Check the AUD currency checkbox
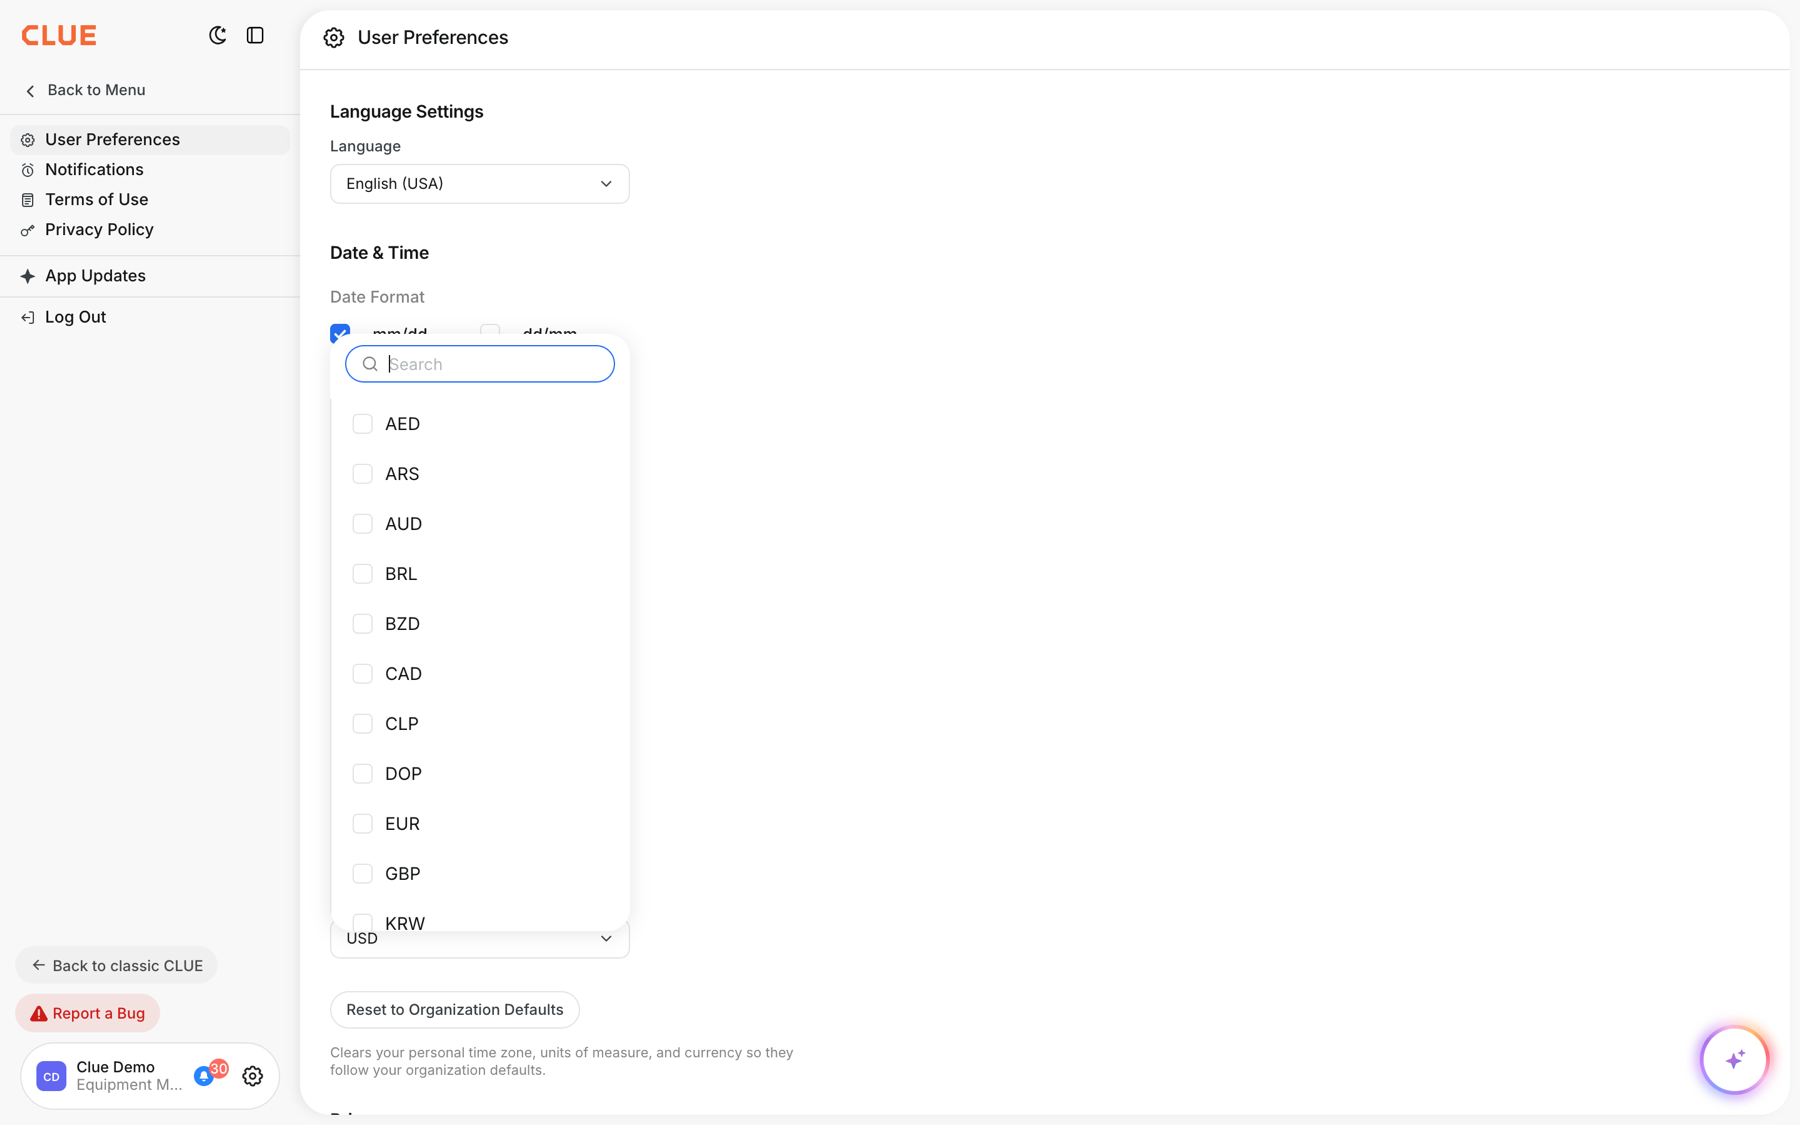 coord(363,524)
